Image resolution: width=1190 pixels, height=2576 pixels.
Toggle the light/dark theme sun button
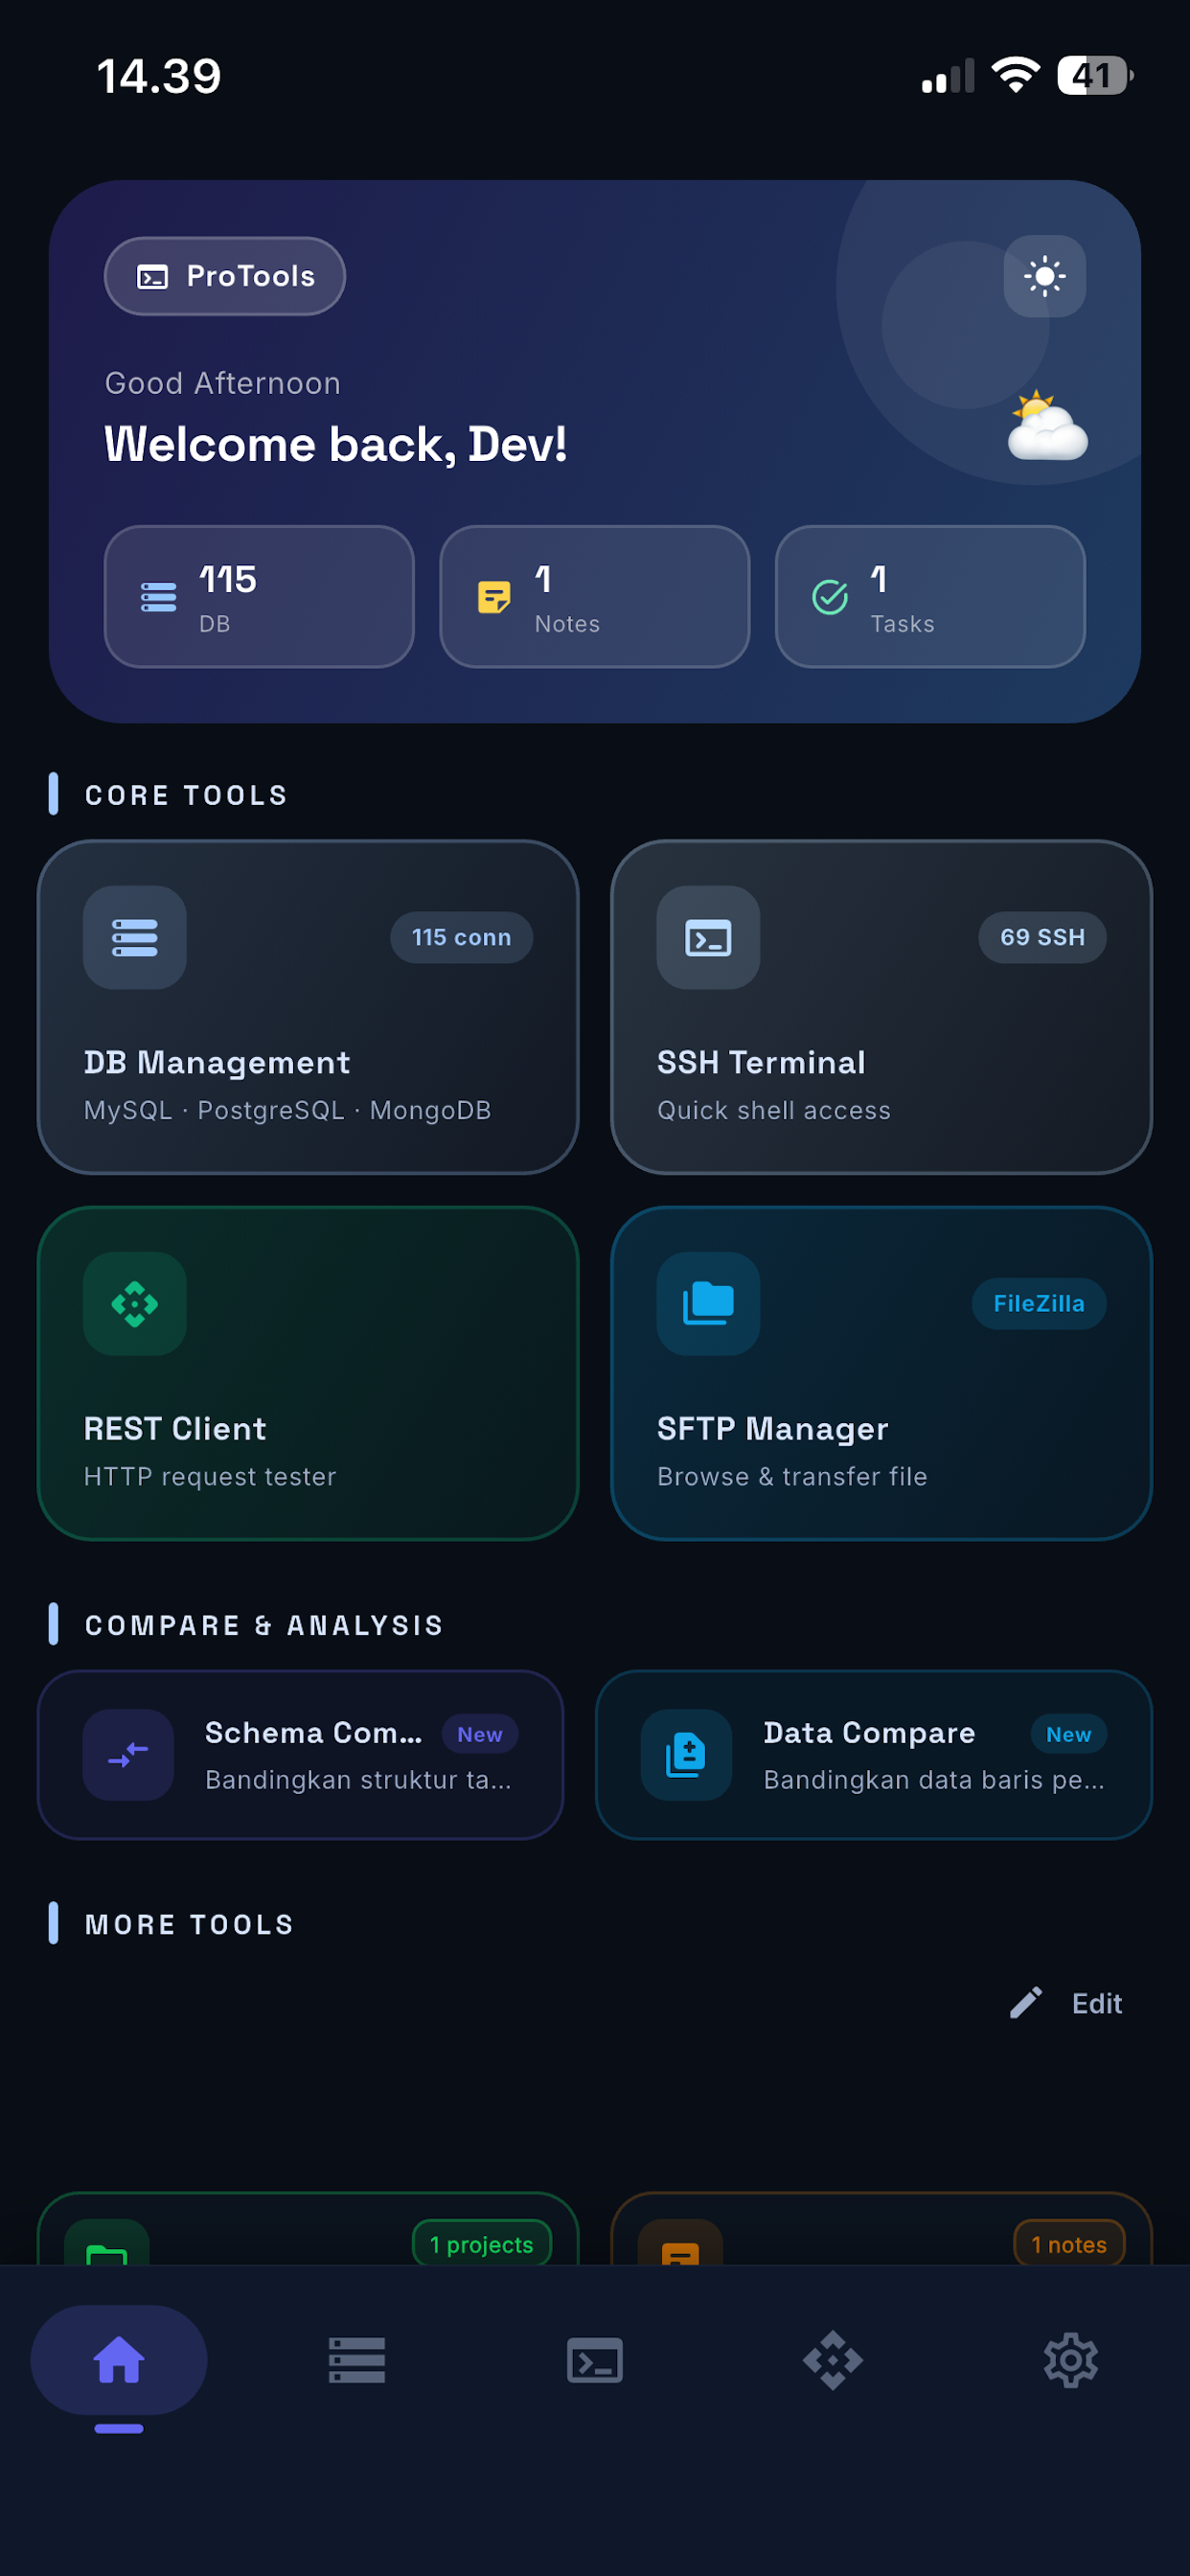1044,276
